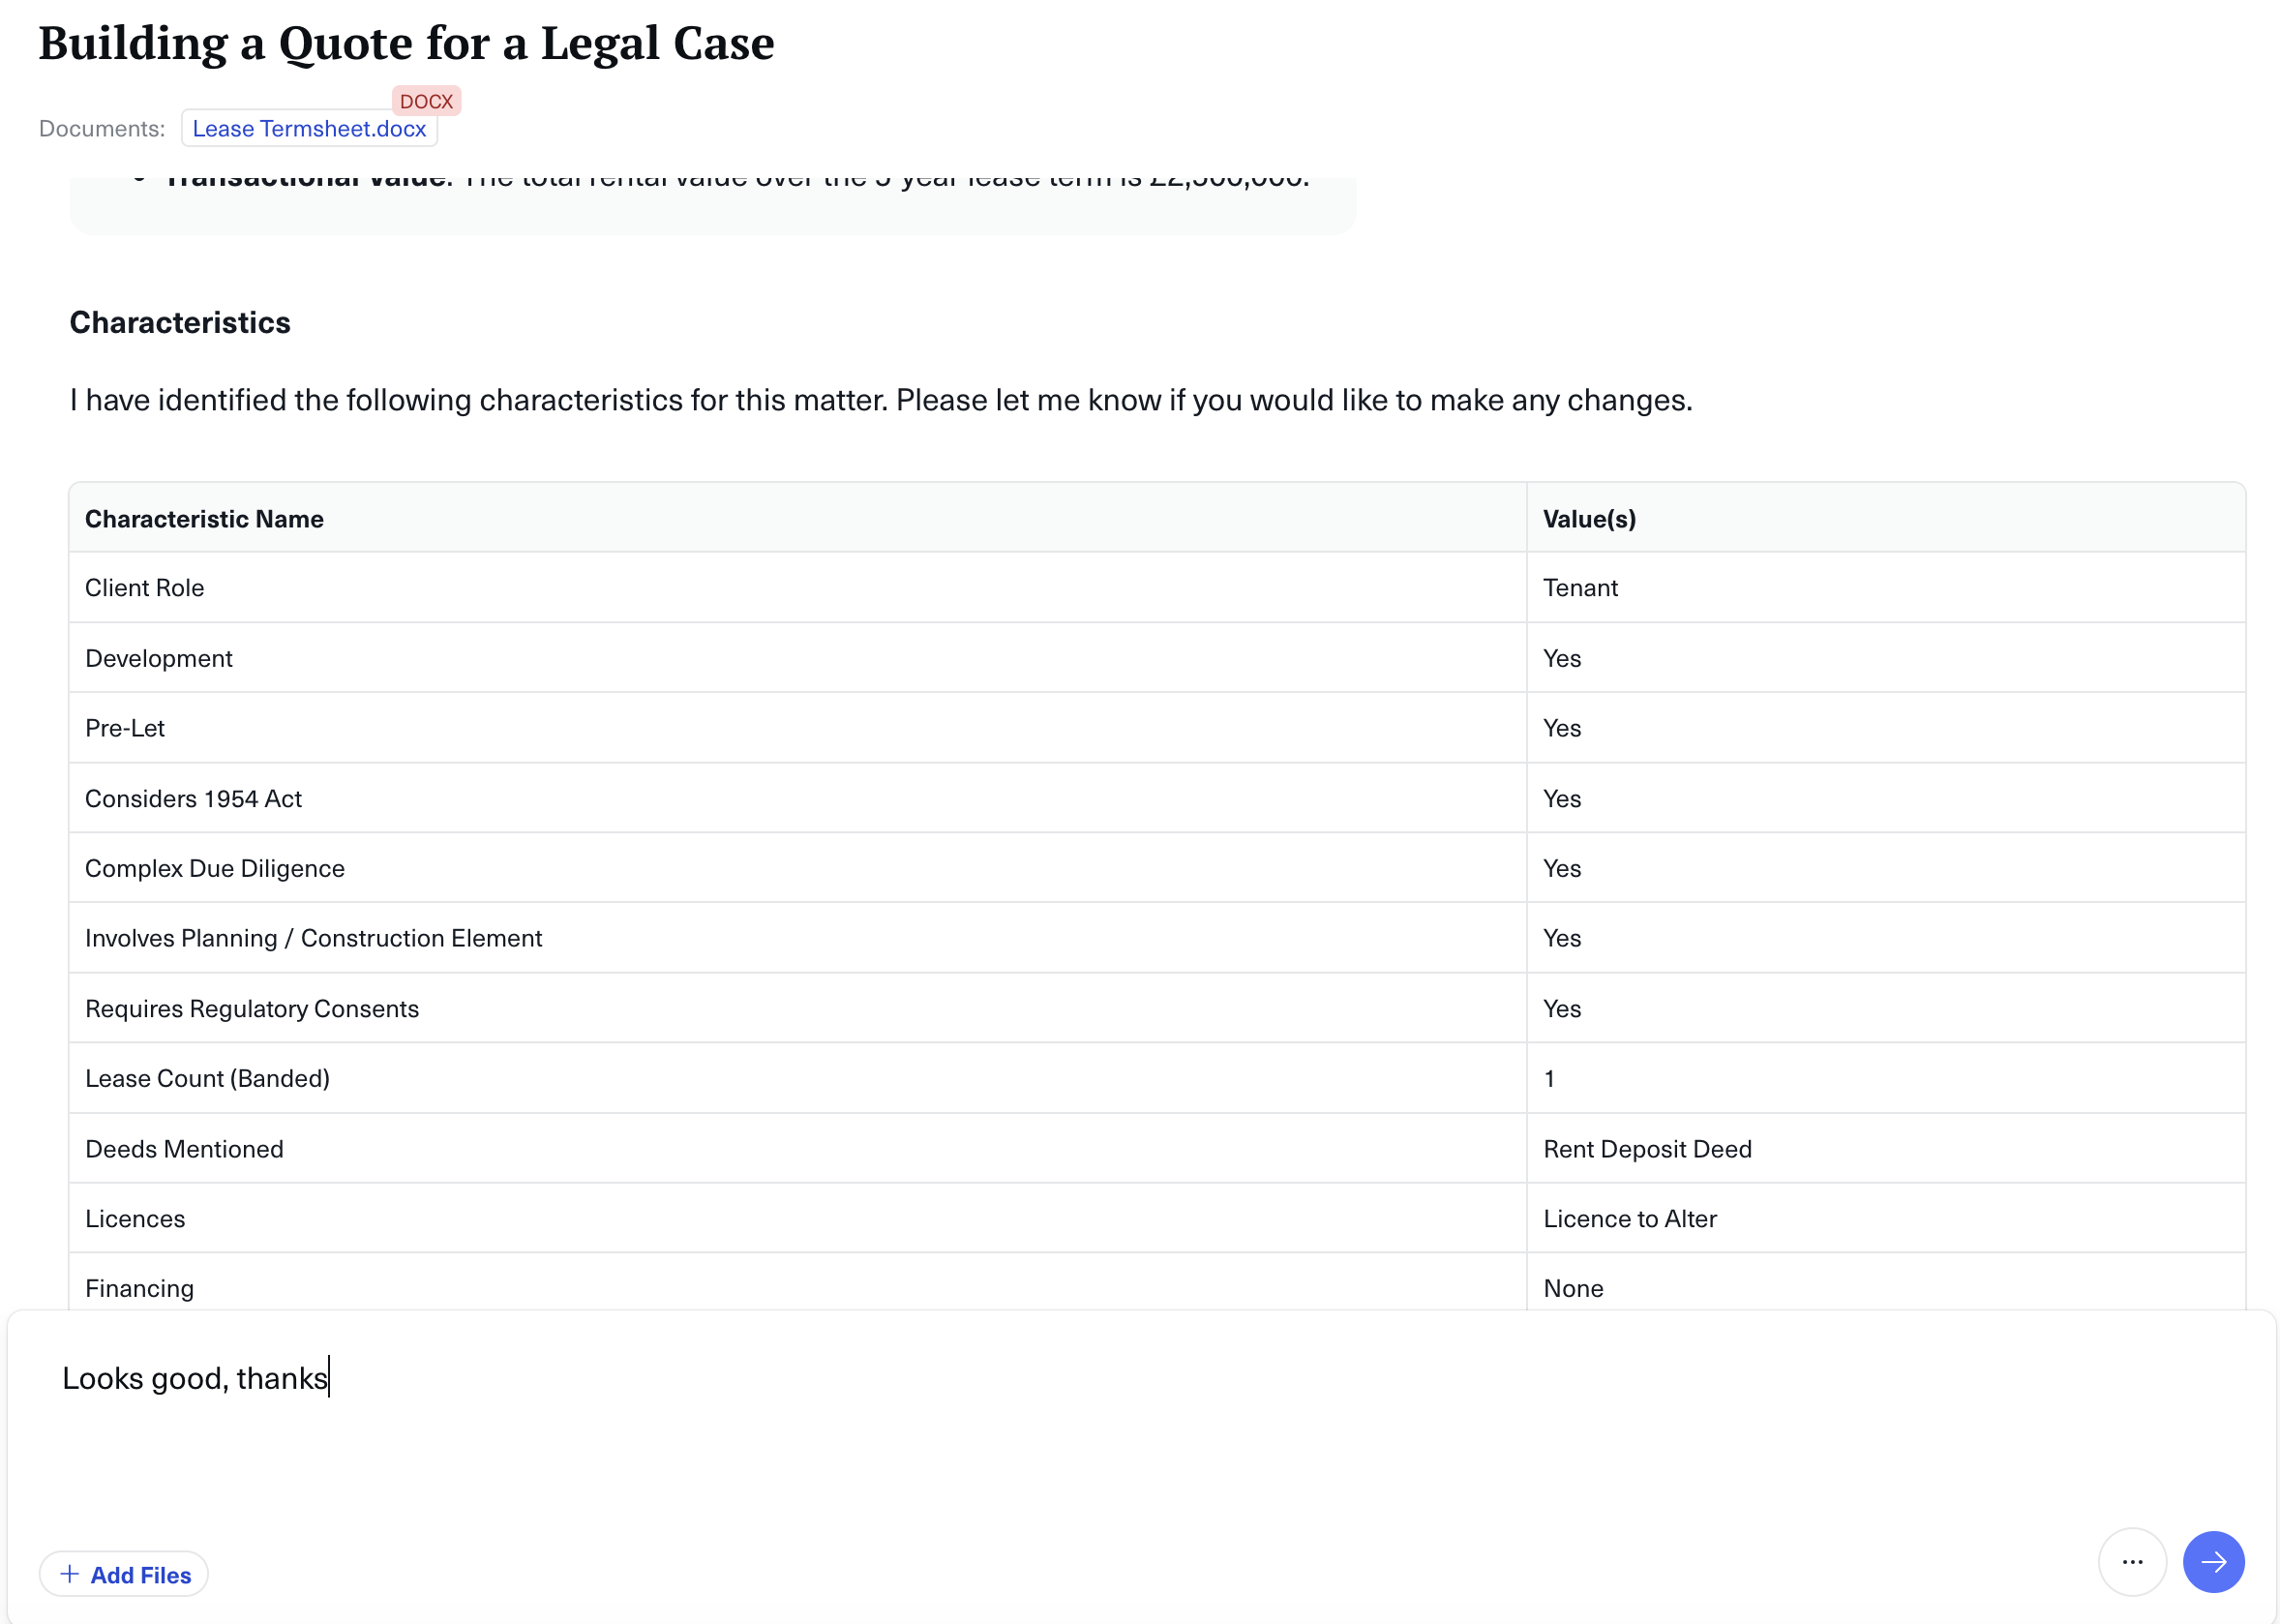Click the Building a Quote page title
The image size is (2280, 1624).
(x=406, y=44)
